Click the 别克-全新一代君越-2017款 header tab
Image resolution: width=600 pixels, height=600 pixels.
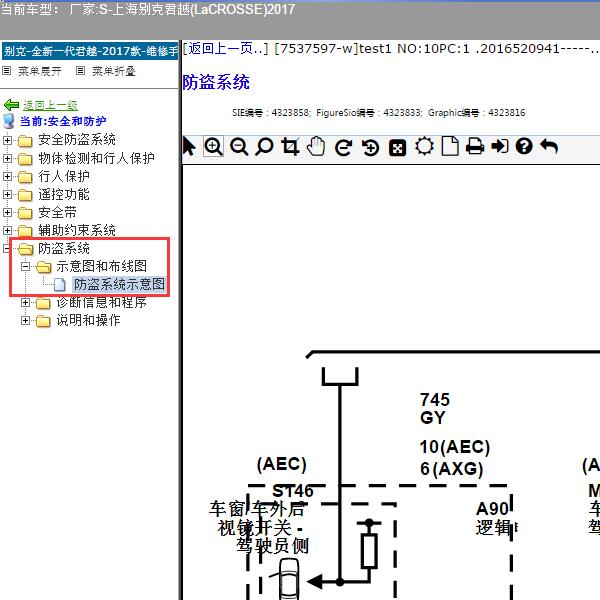click(90, 51)
